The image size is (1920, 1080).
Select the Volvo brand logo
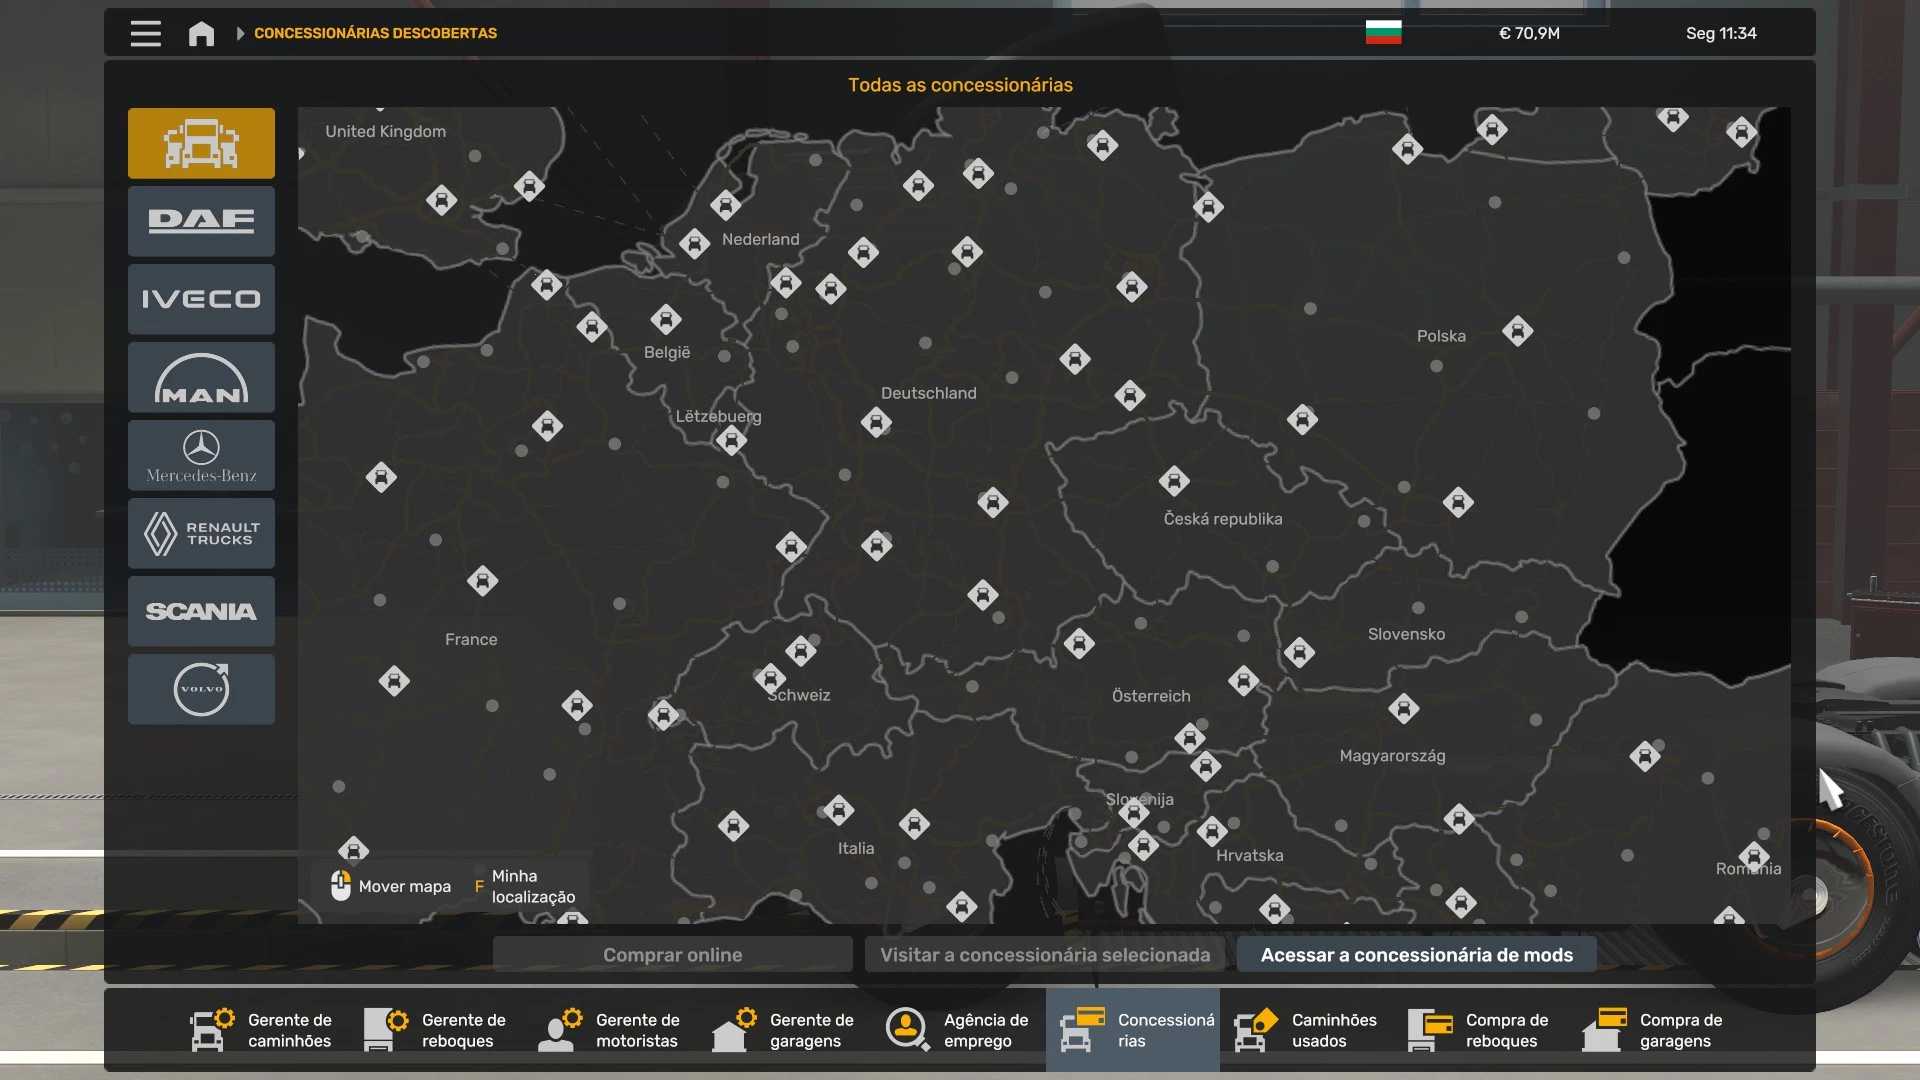201,689
